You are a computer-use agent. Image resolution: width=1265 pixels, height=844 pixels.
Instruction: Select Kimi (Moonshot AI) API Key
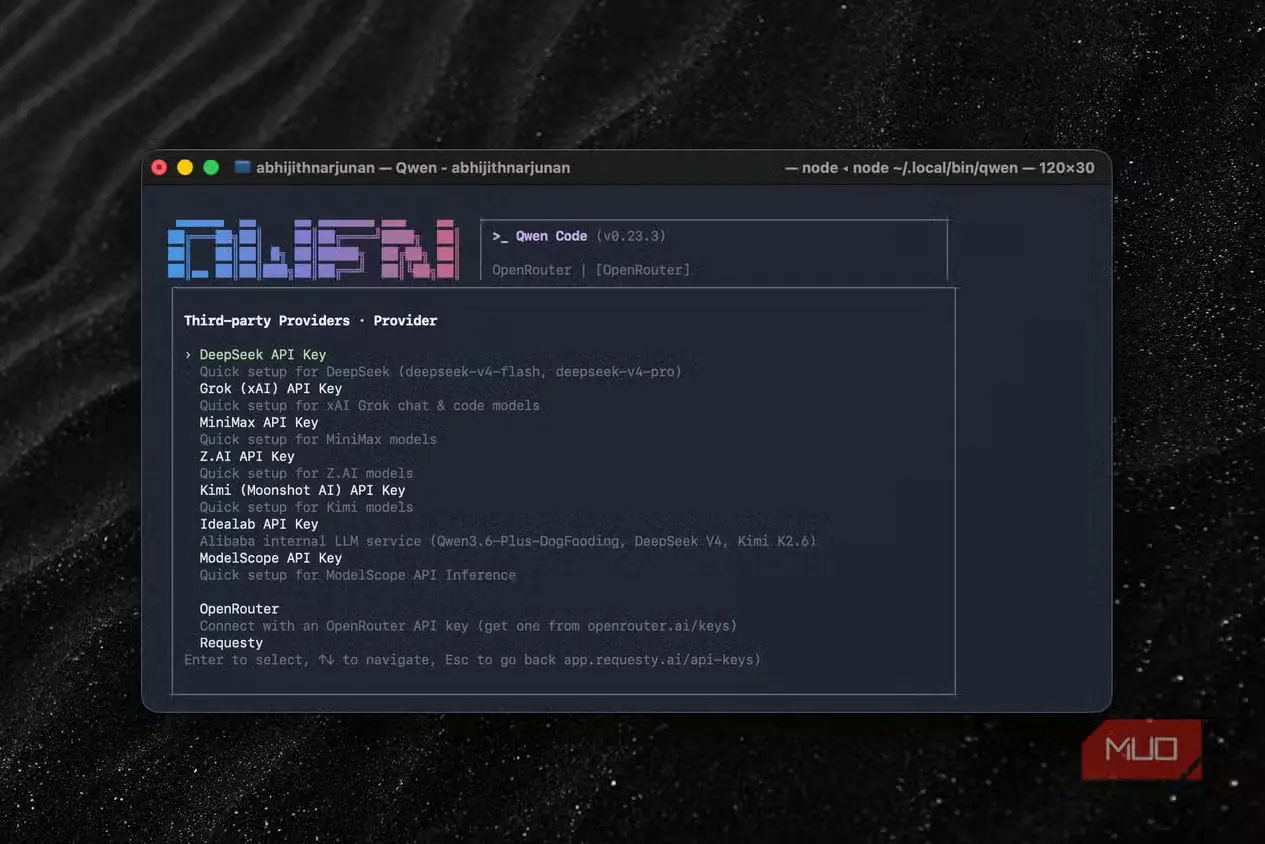pyautogui.click(x=302, y=491)
